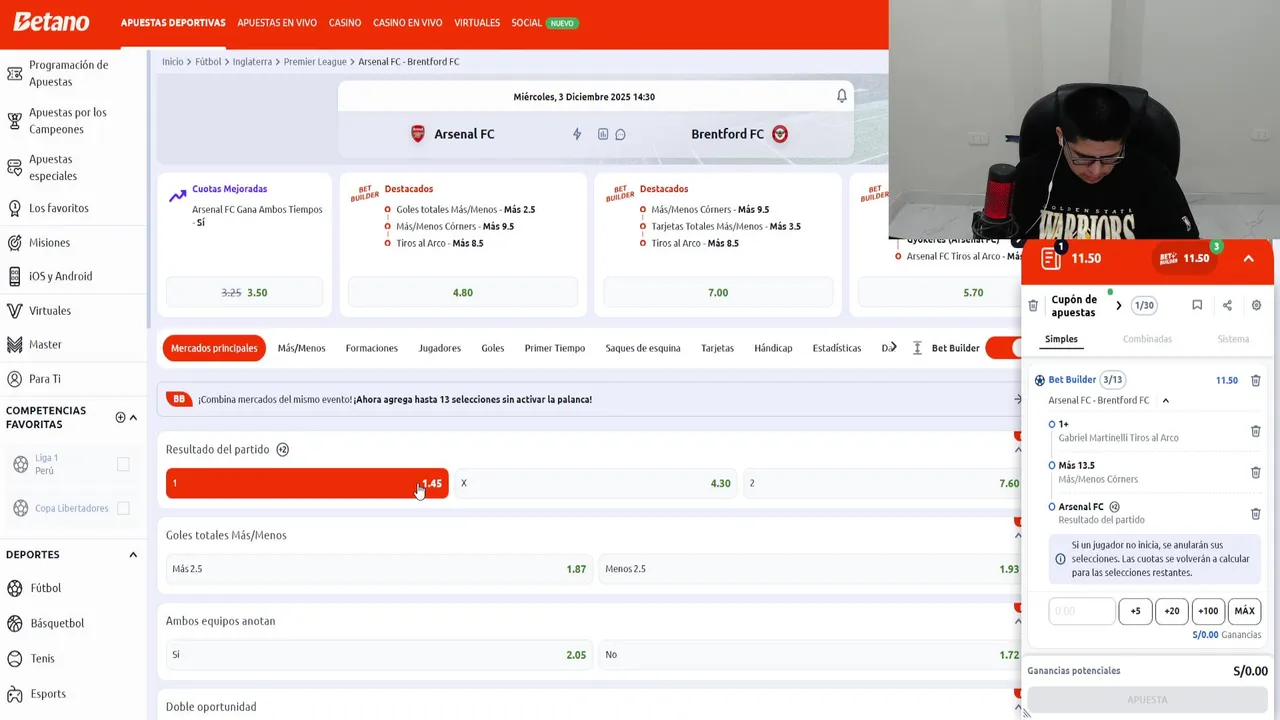Open Casino top menu
The image size is (1280, 720).
[345, 22]
